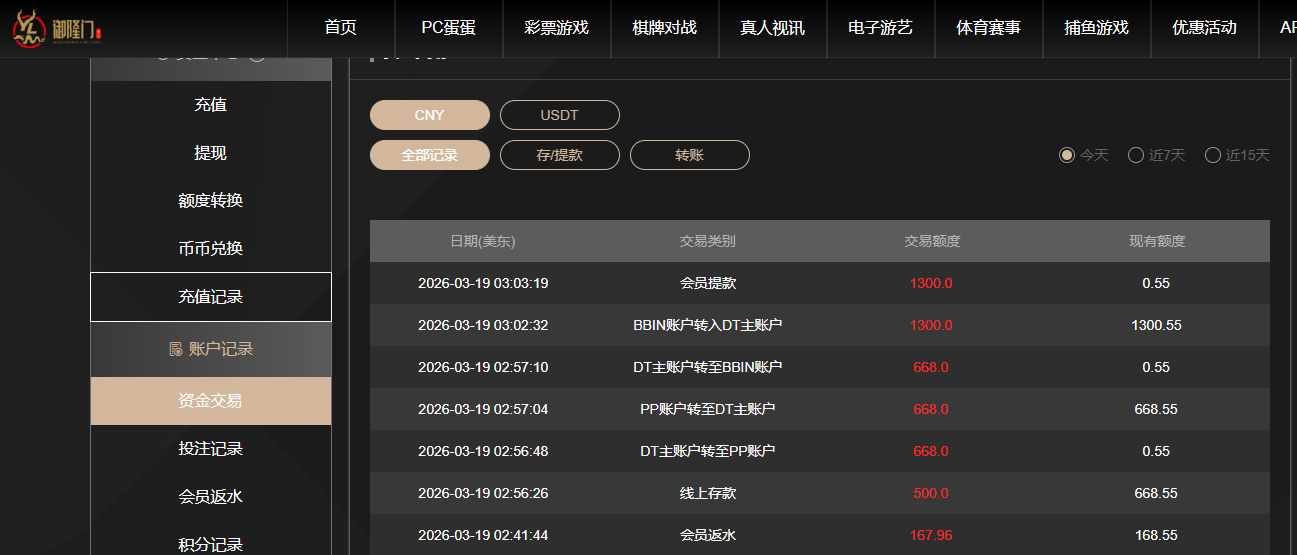Click the date 2026-03-19 03:02:32
This screenshot has width=1297, height=555.
(x=483, y=325)
